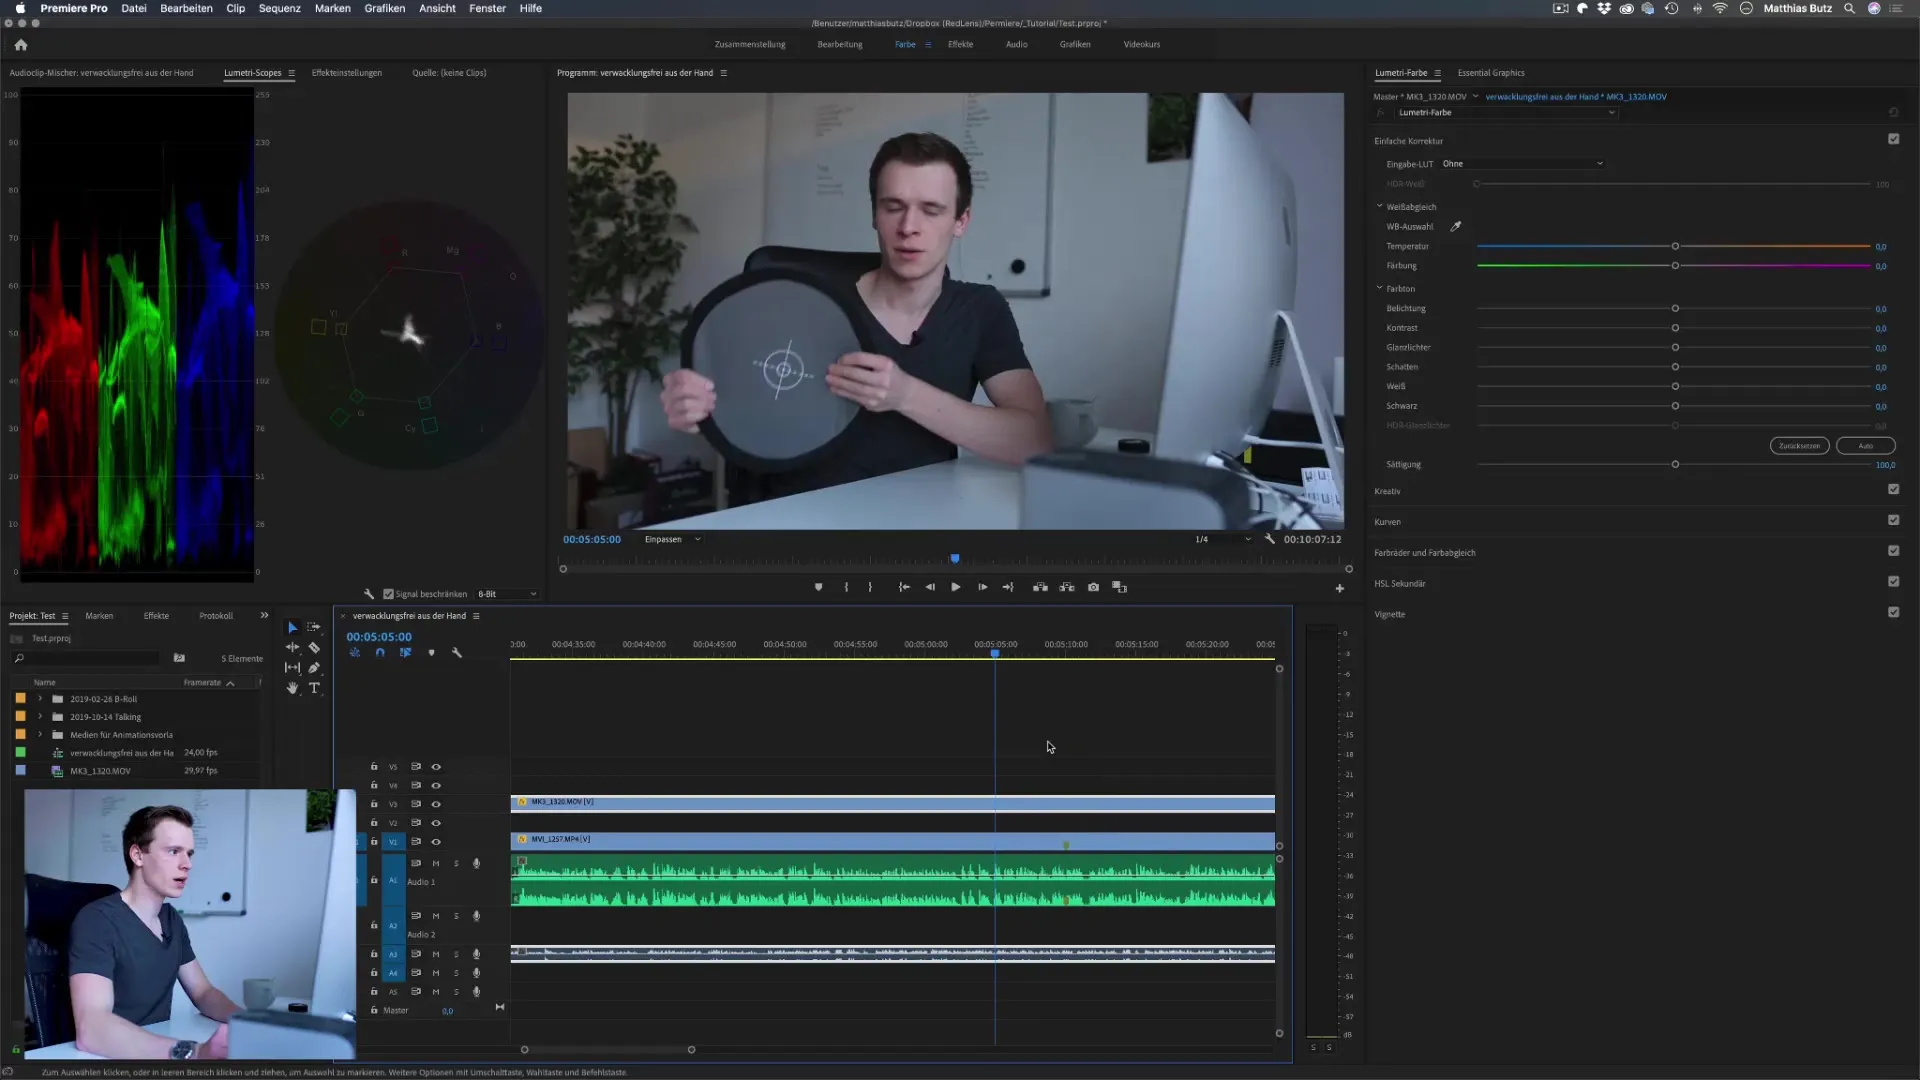
Task: Play the program monitor
Action: [x=956, y=588]
